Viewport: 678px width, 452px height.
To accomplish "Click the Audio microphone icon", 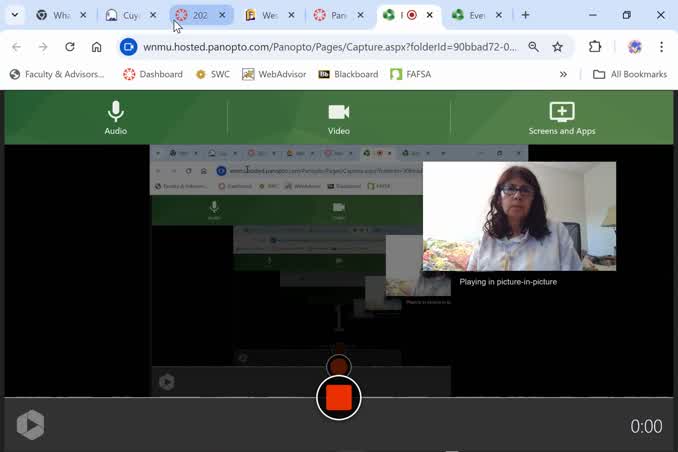I will 116,112.
